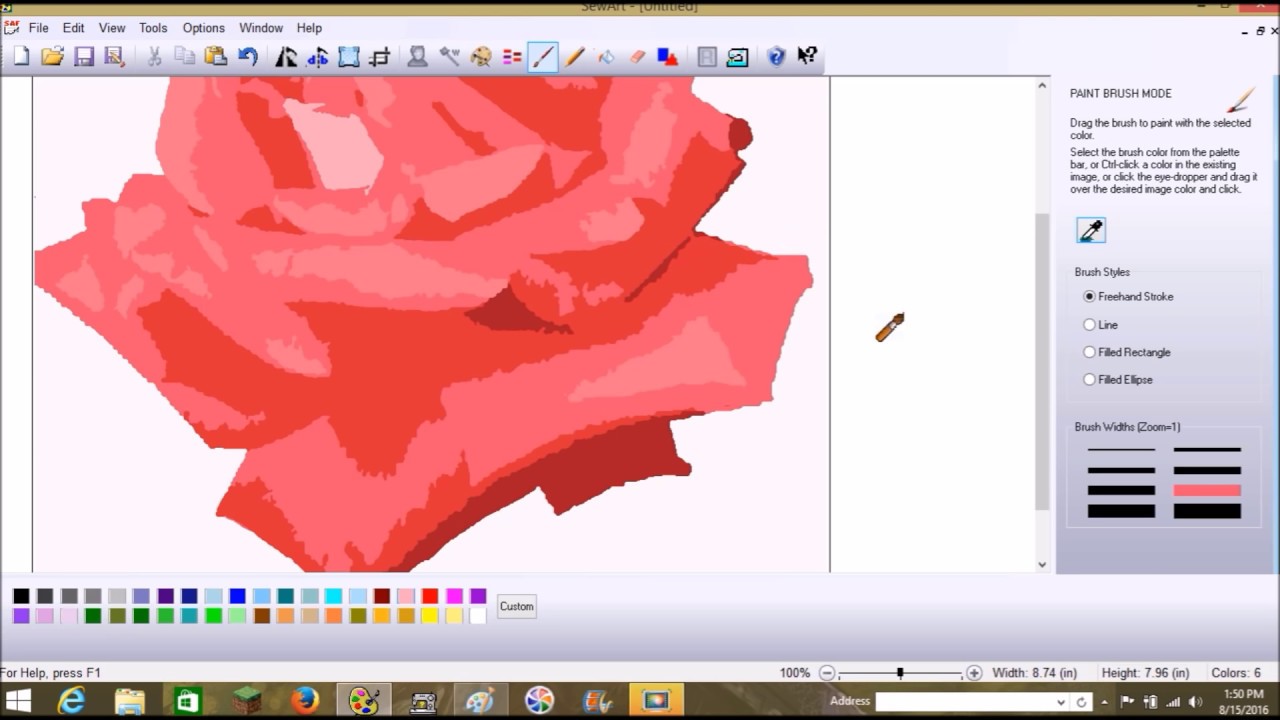Pick the bright red palette swatch
Screen dimensions: 1280x720
pos(430,596)
